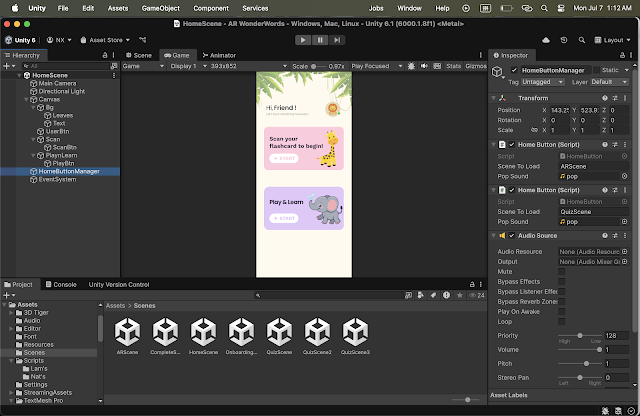Toggle HomeButtonManager active checkbox
This screenshot has width=640, height=416.
click(x=514, y=70)
